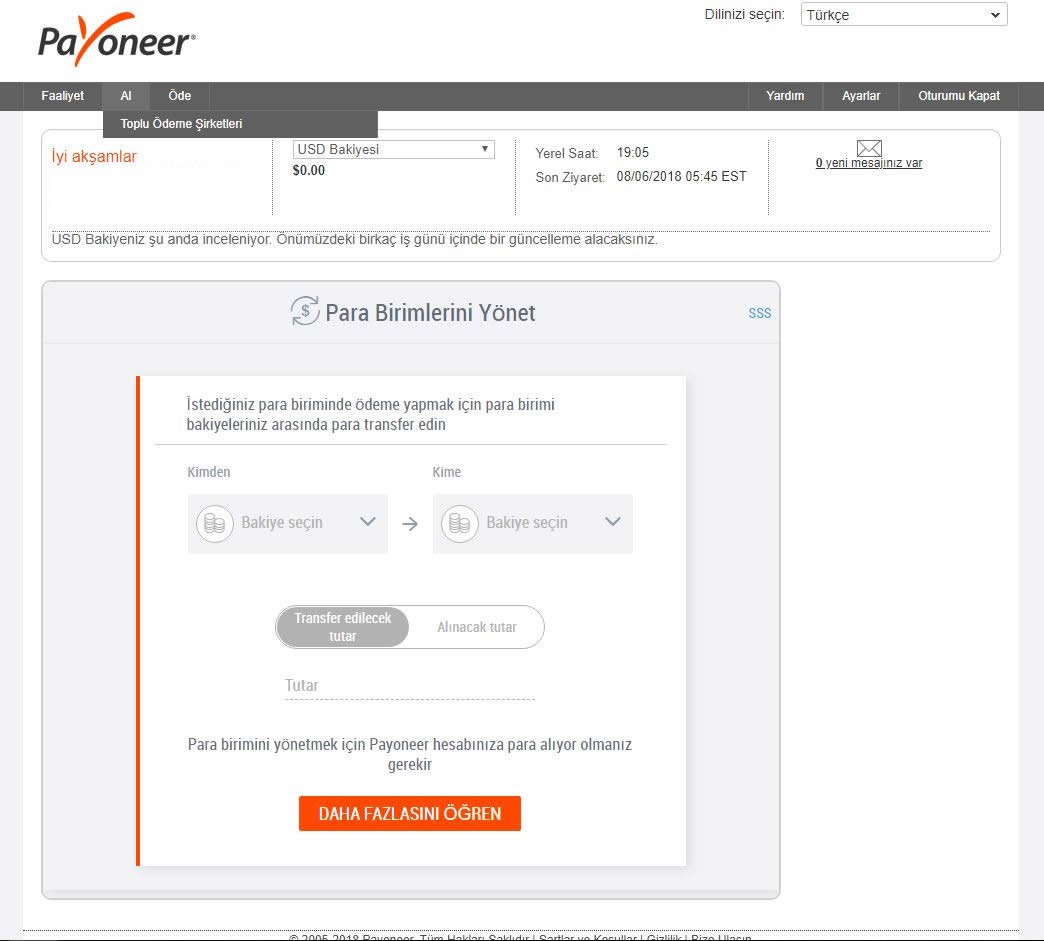
Task: Click last visit value '08/06/2018 05:45 EST'
Action: (681, 176)
